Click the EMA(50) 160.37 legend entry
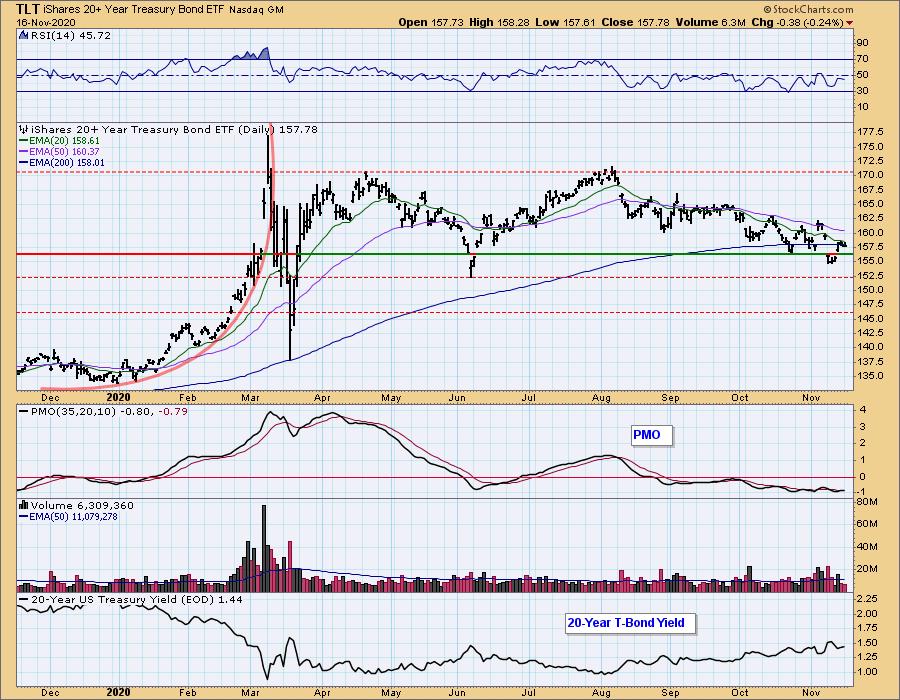 [x=60, y=151]
